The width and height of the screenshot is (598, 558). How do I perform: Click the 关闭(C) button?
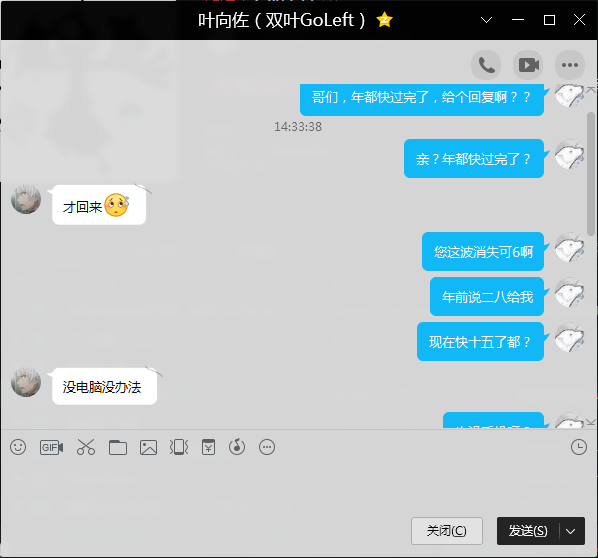tap(447, 531)
